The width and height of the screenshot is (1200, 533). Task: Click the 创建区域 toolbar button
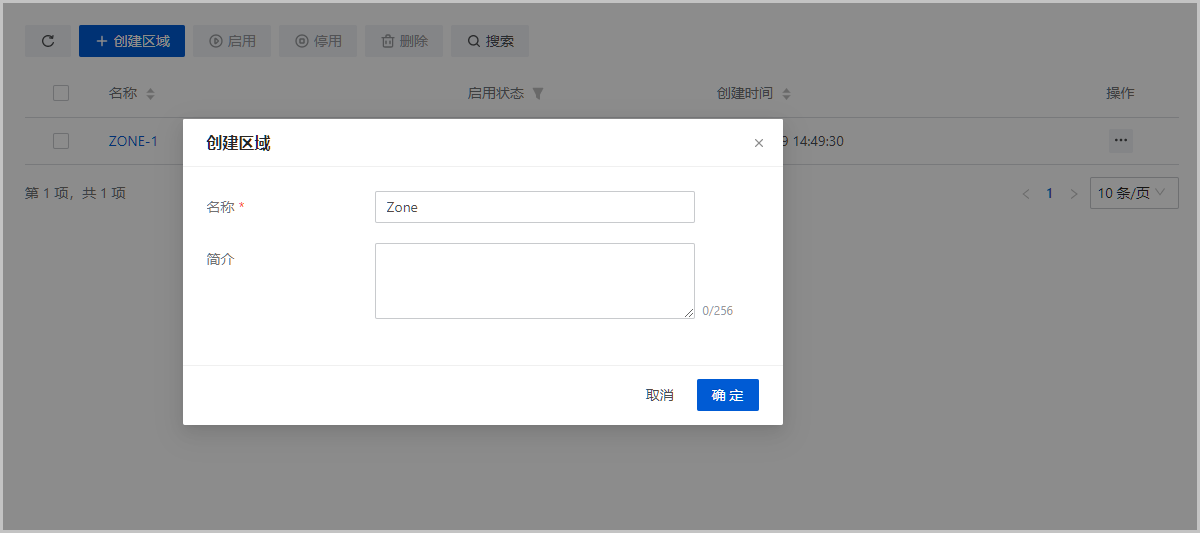click(x=132, y=41)
